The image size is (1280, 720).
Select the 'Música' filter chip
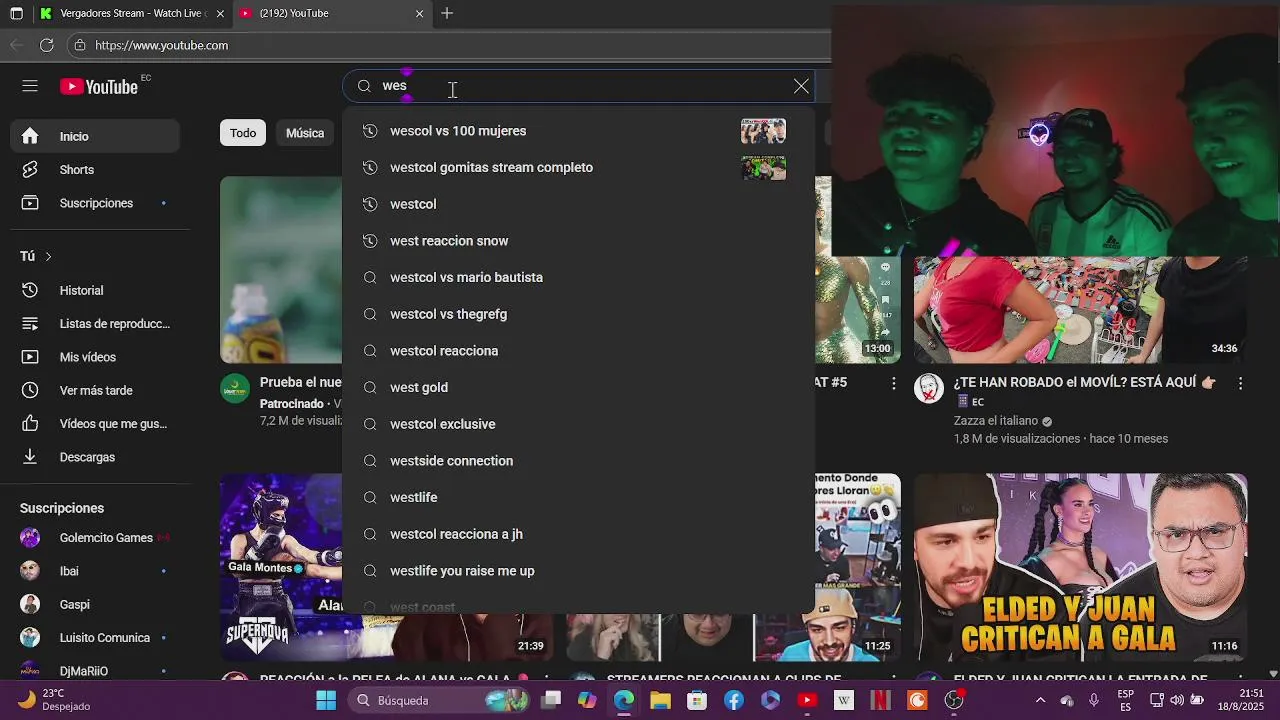(x=305, y=133)
